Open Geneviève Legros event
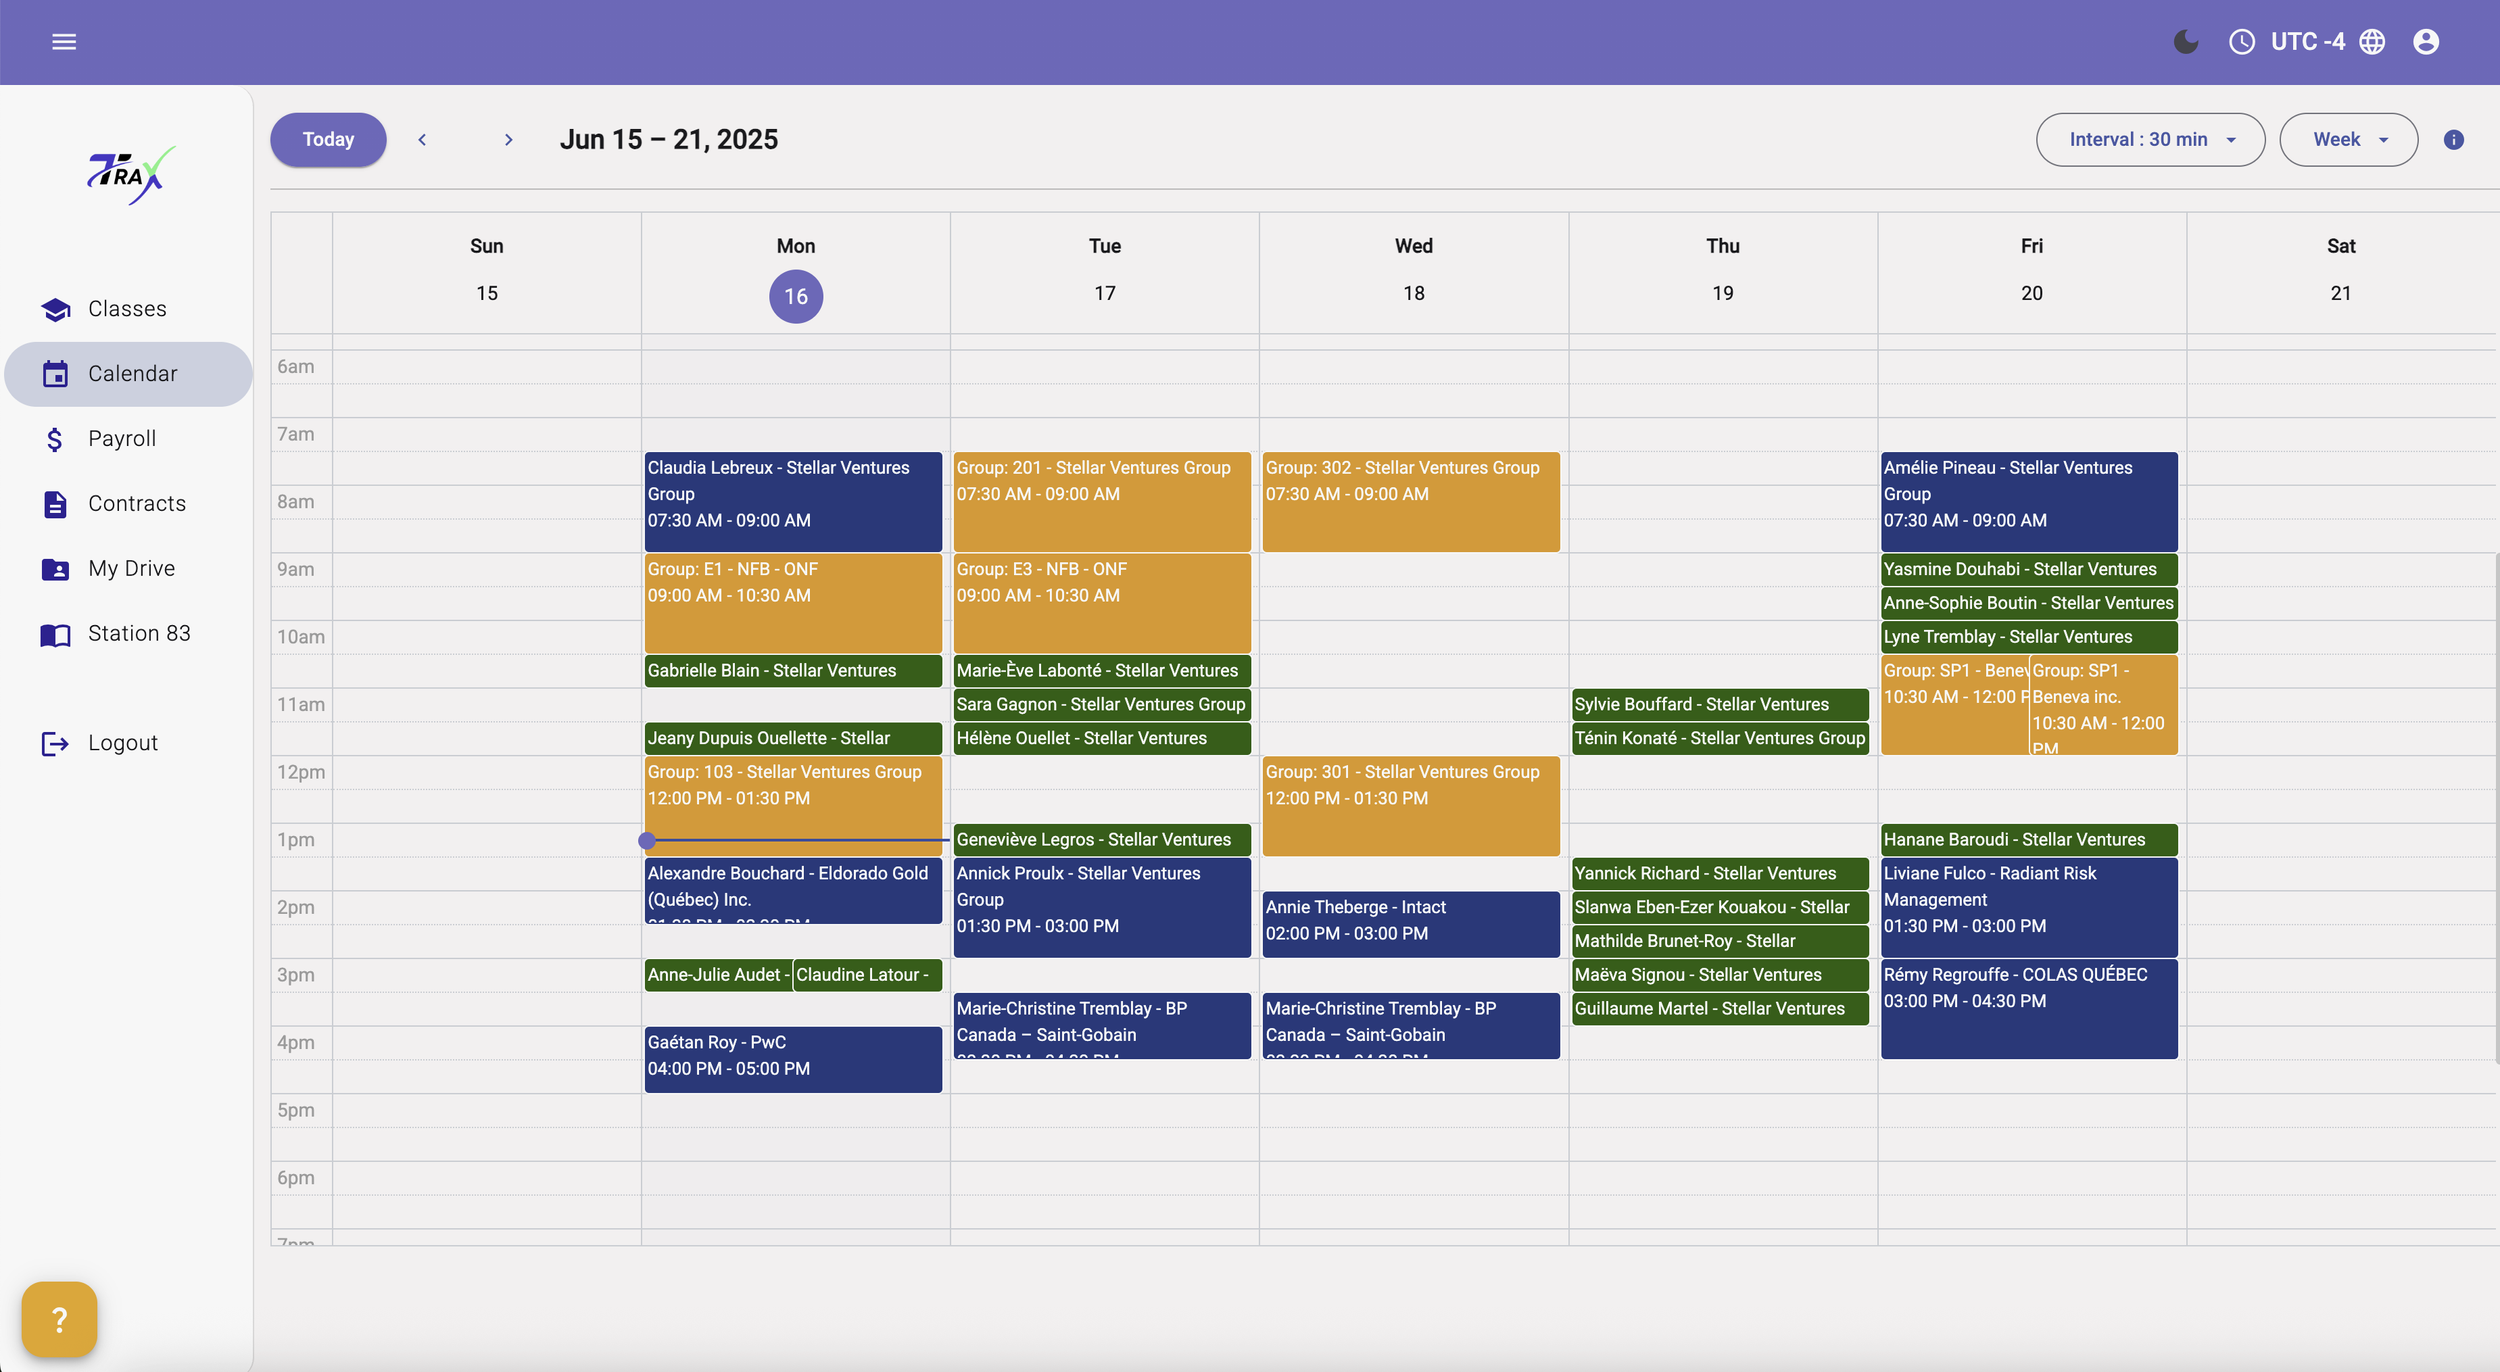The height and width of the screenshot is (1372, 2500). 1102,840
